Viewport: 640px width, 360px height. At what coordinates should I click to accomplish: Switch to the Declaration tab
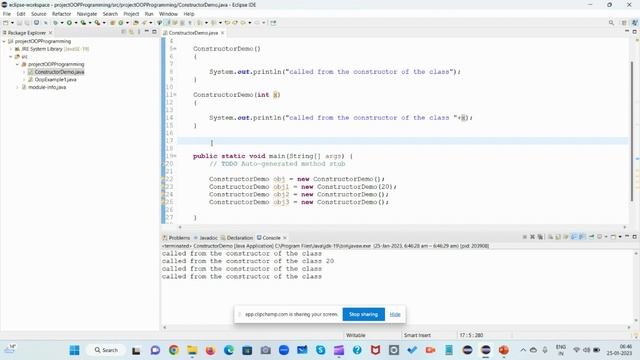click(237, 238)
